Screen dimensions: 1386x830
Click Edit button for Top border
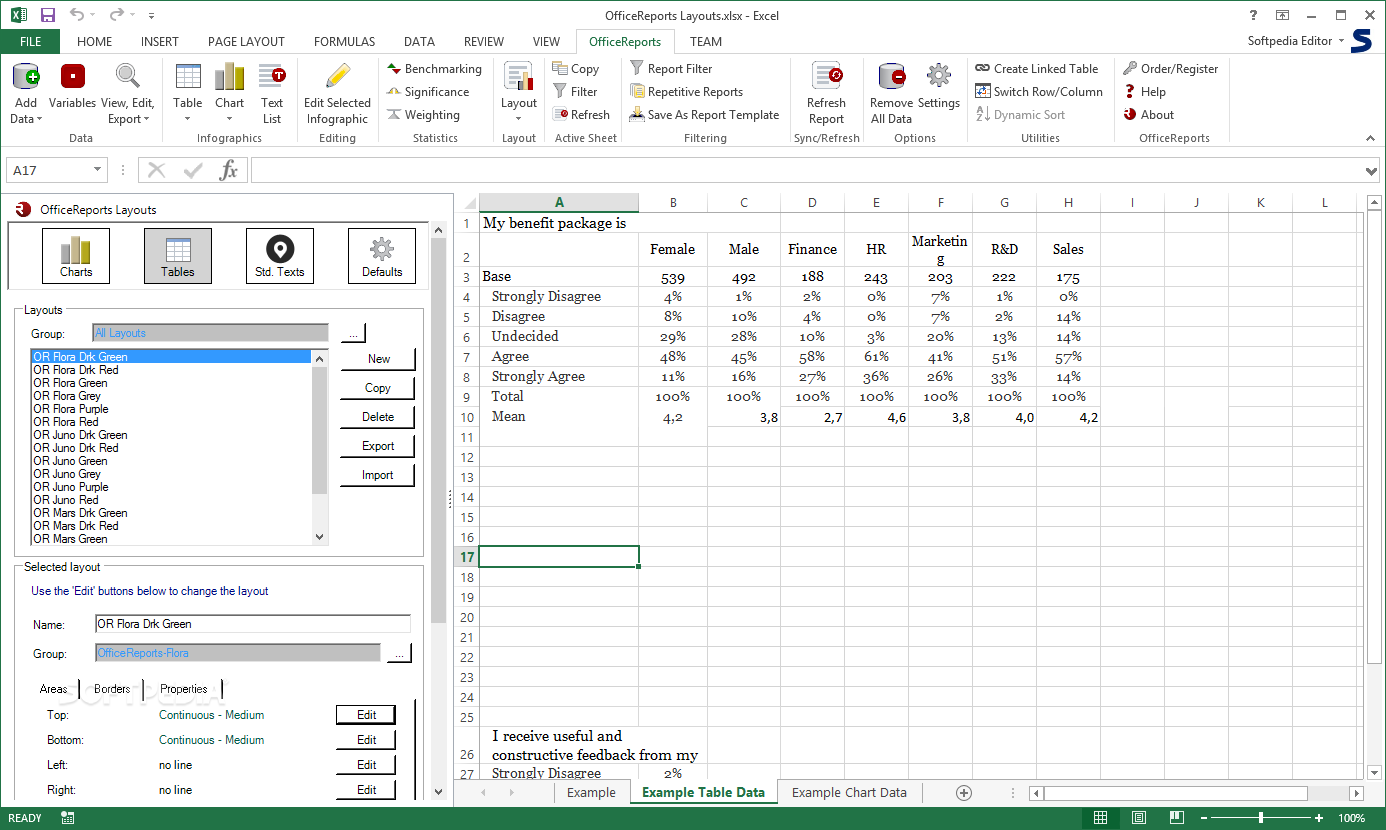pos(366,715)
